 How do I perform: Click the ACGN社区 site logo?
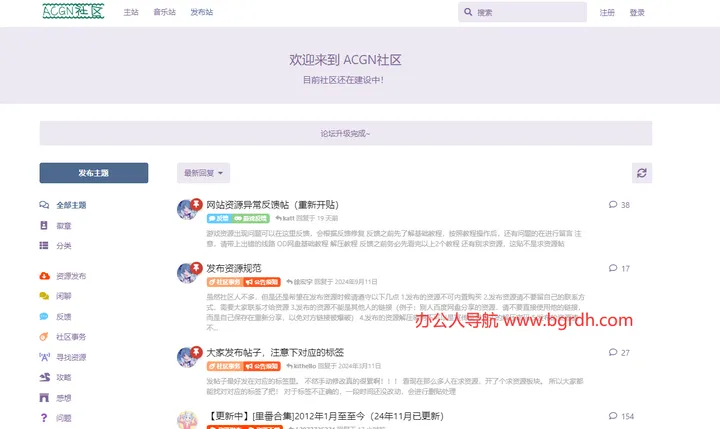point(73,11)
